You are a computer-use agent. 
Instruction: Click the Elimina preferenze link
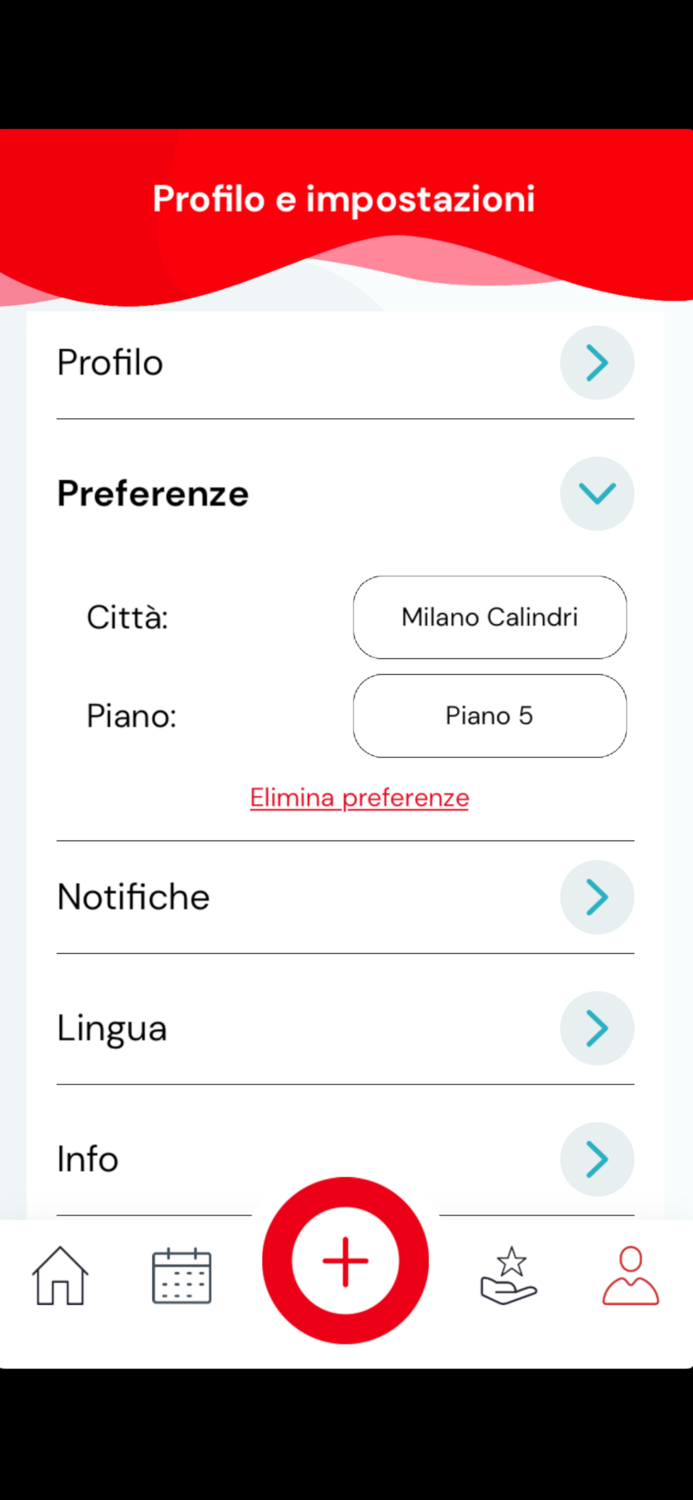(x=359, y=797)
